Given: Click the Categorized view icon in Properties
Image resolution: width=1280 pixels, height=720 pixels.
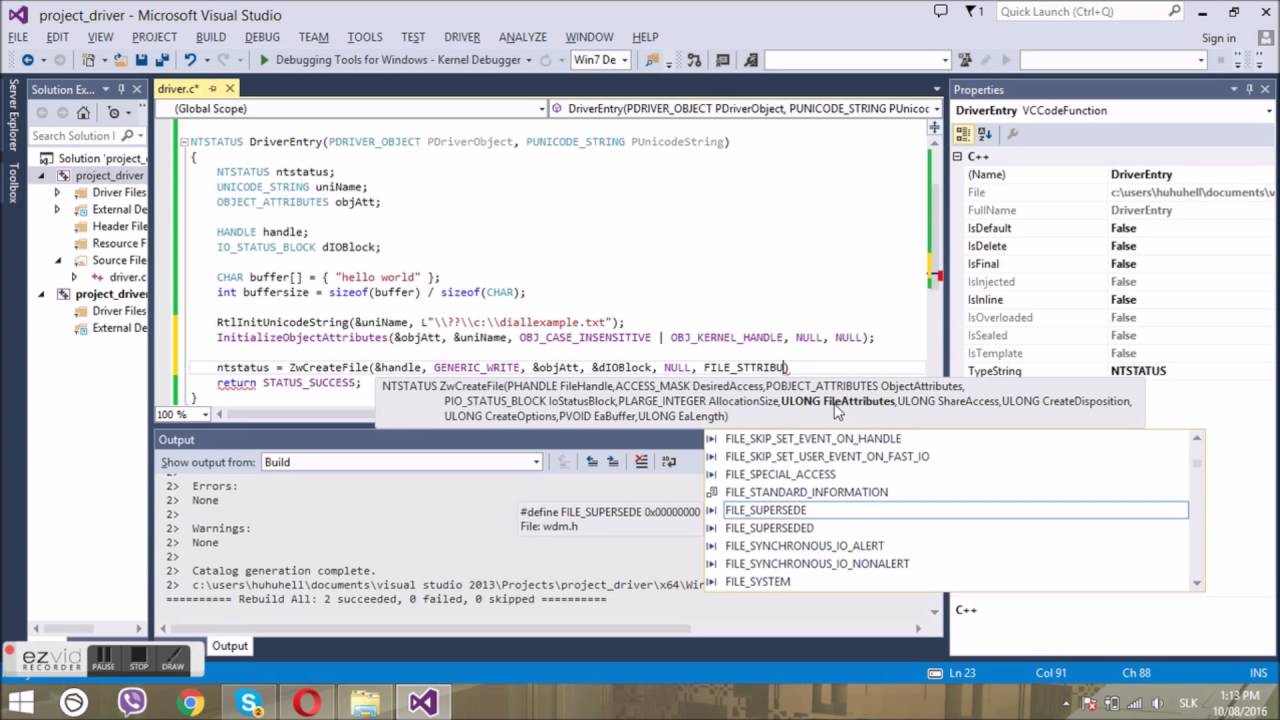Looking at the screenshot, I should [x=963, y=133].
